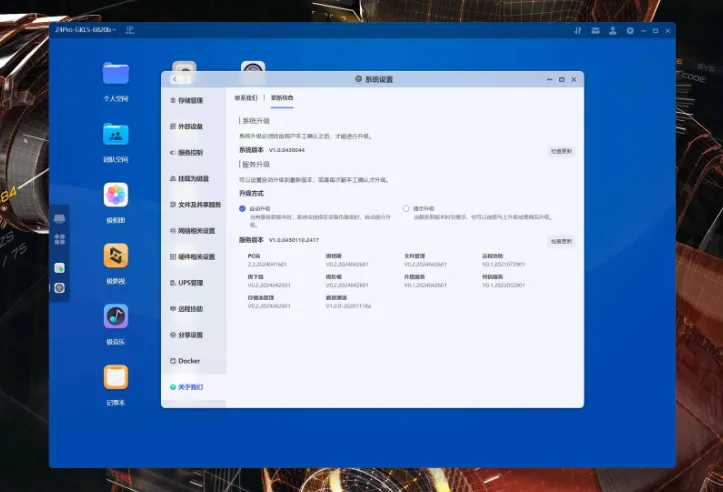This screenshot has width=723, height=492.
Task: Open 文件及共享服务 in settings sidebar
Action: pyautogui.click(x=194, y=204)
